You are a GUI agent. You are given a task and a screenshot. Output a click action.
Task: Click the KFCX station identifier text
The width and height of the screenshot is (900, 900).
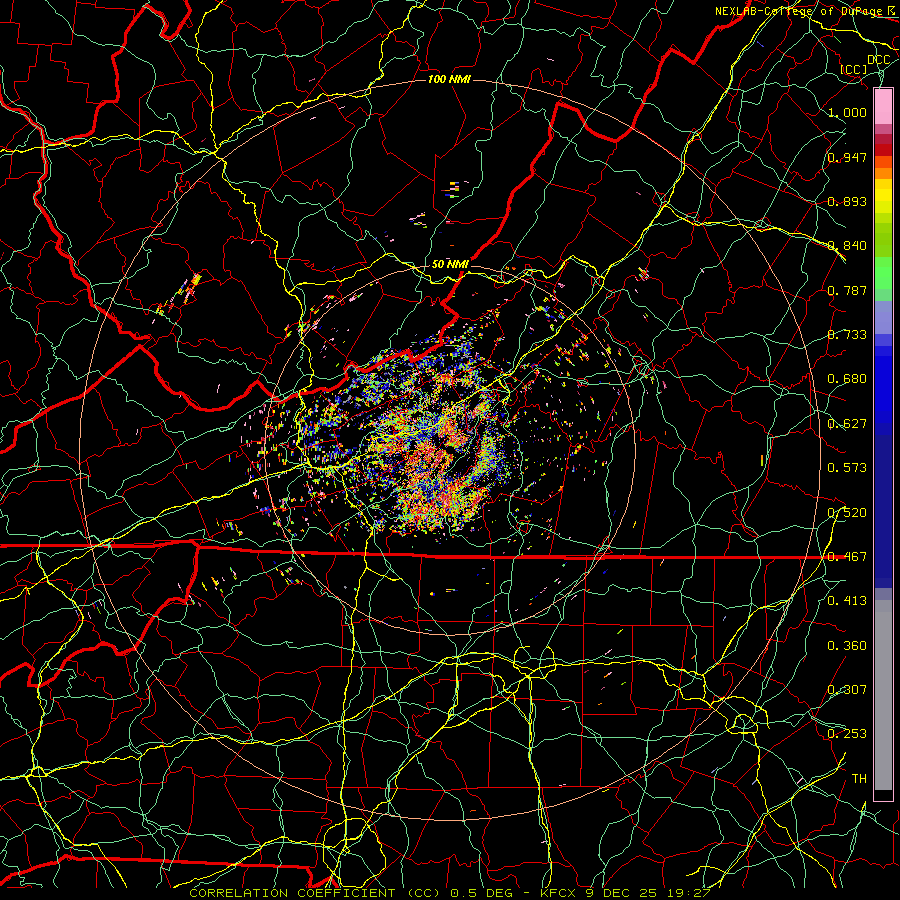(557, 893)
